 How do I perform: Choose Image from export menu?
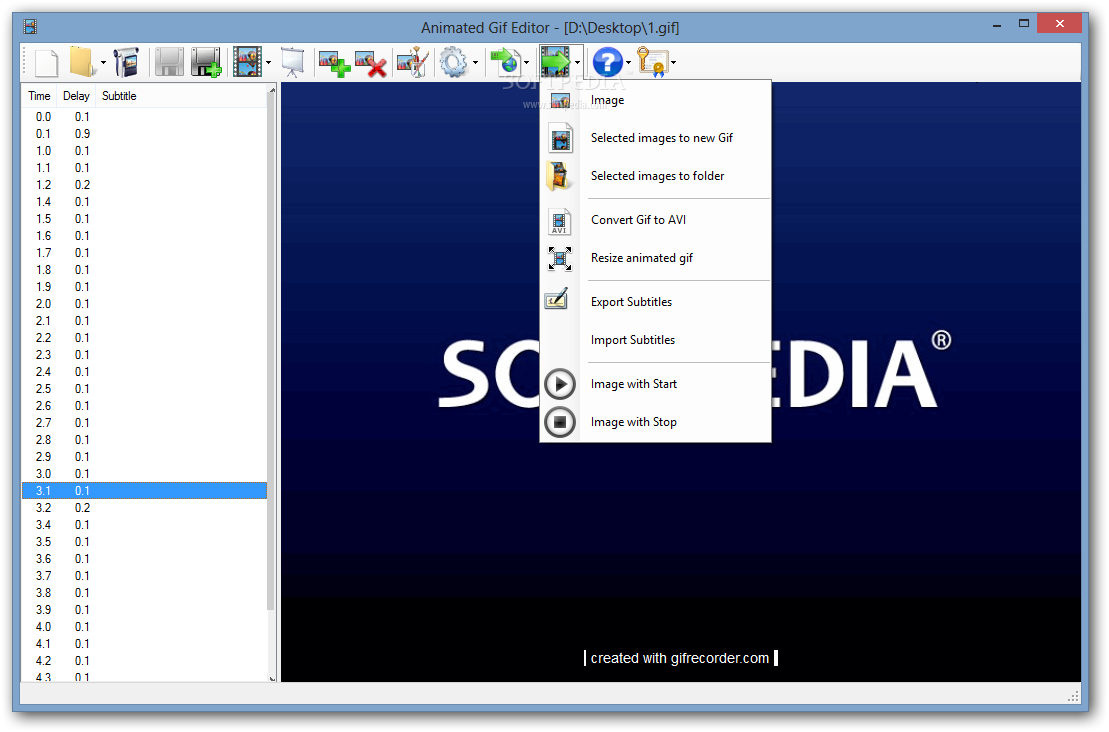pyautogui.click(x=656, y=100)
